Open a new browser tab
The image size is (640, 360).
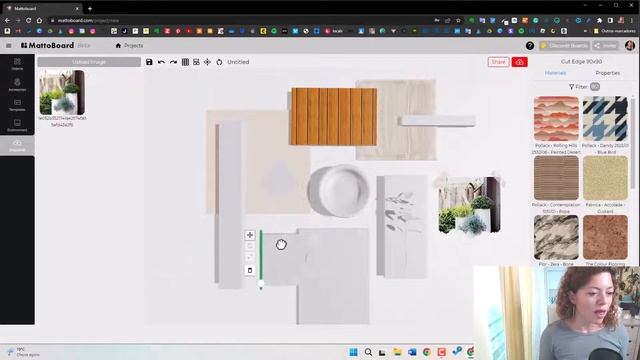point(90,8)
